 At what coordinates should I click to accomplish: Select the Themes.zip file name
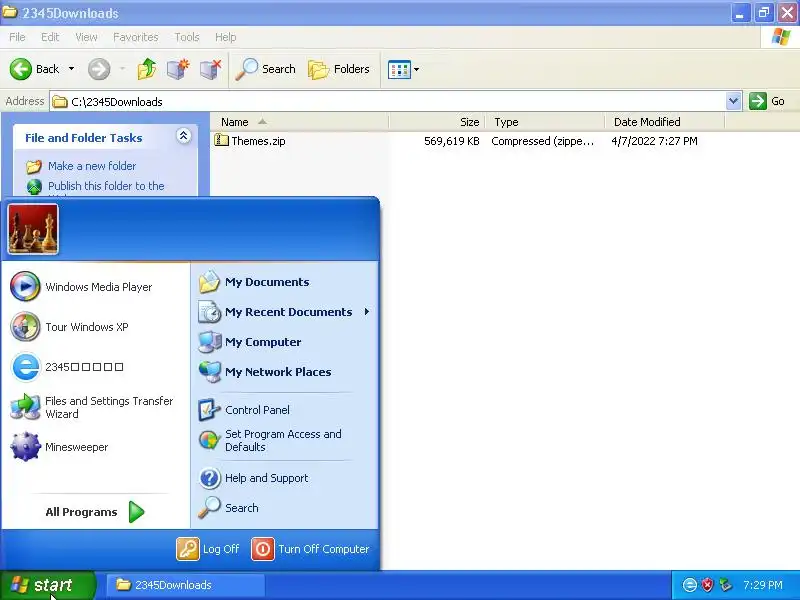coord(258,141)
